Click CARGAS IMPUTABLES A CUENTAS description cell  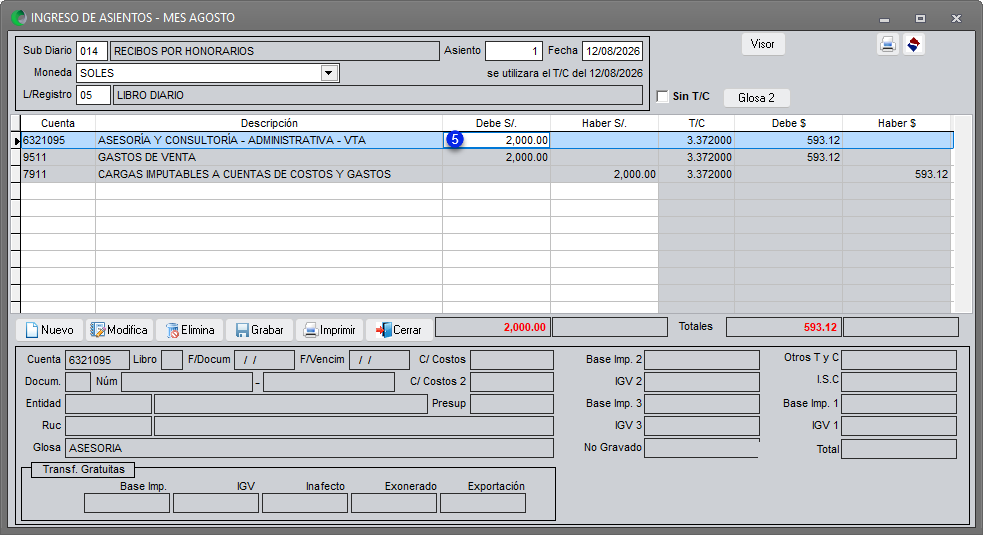[269, 174]
